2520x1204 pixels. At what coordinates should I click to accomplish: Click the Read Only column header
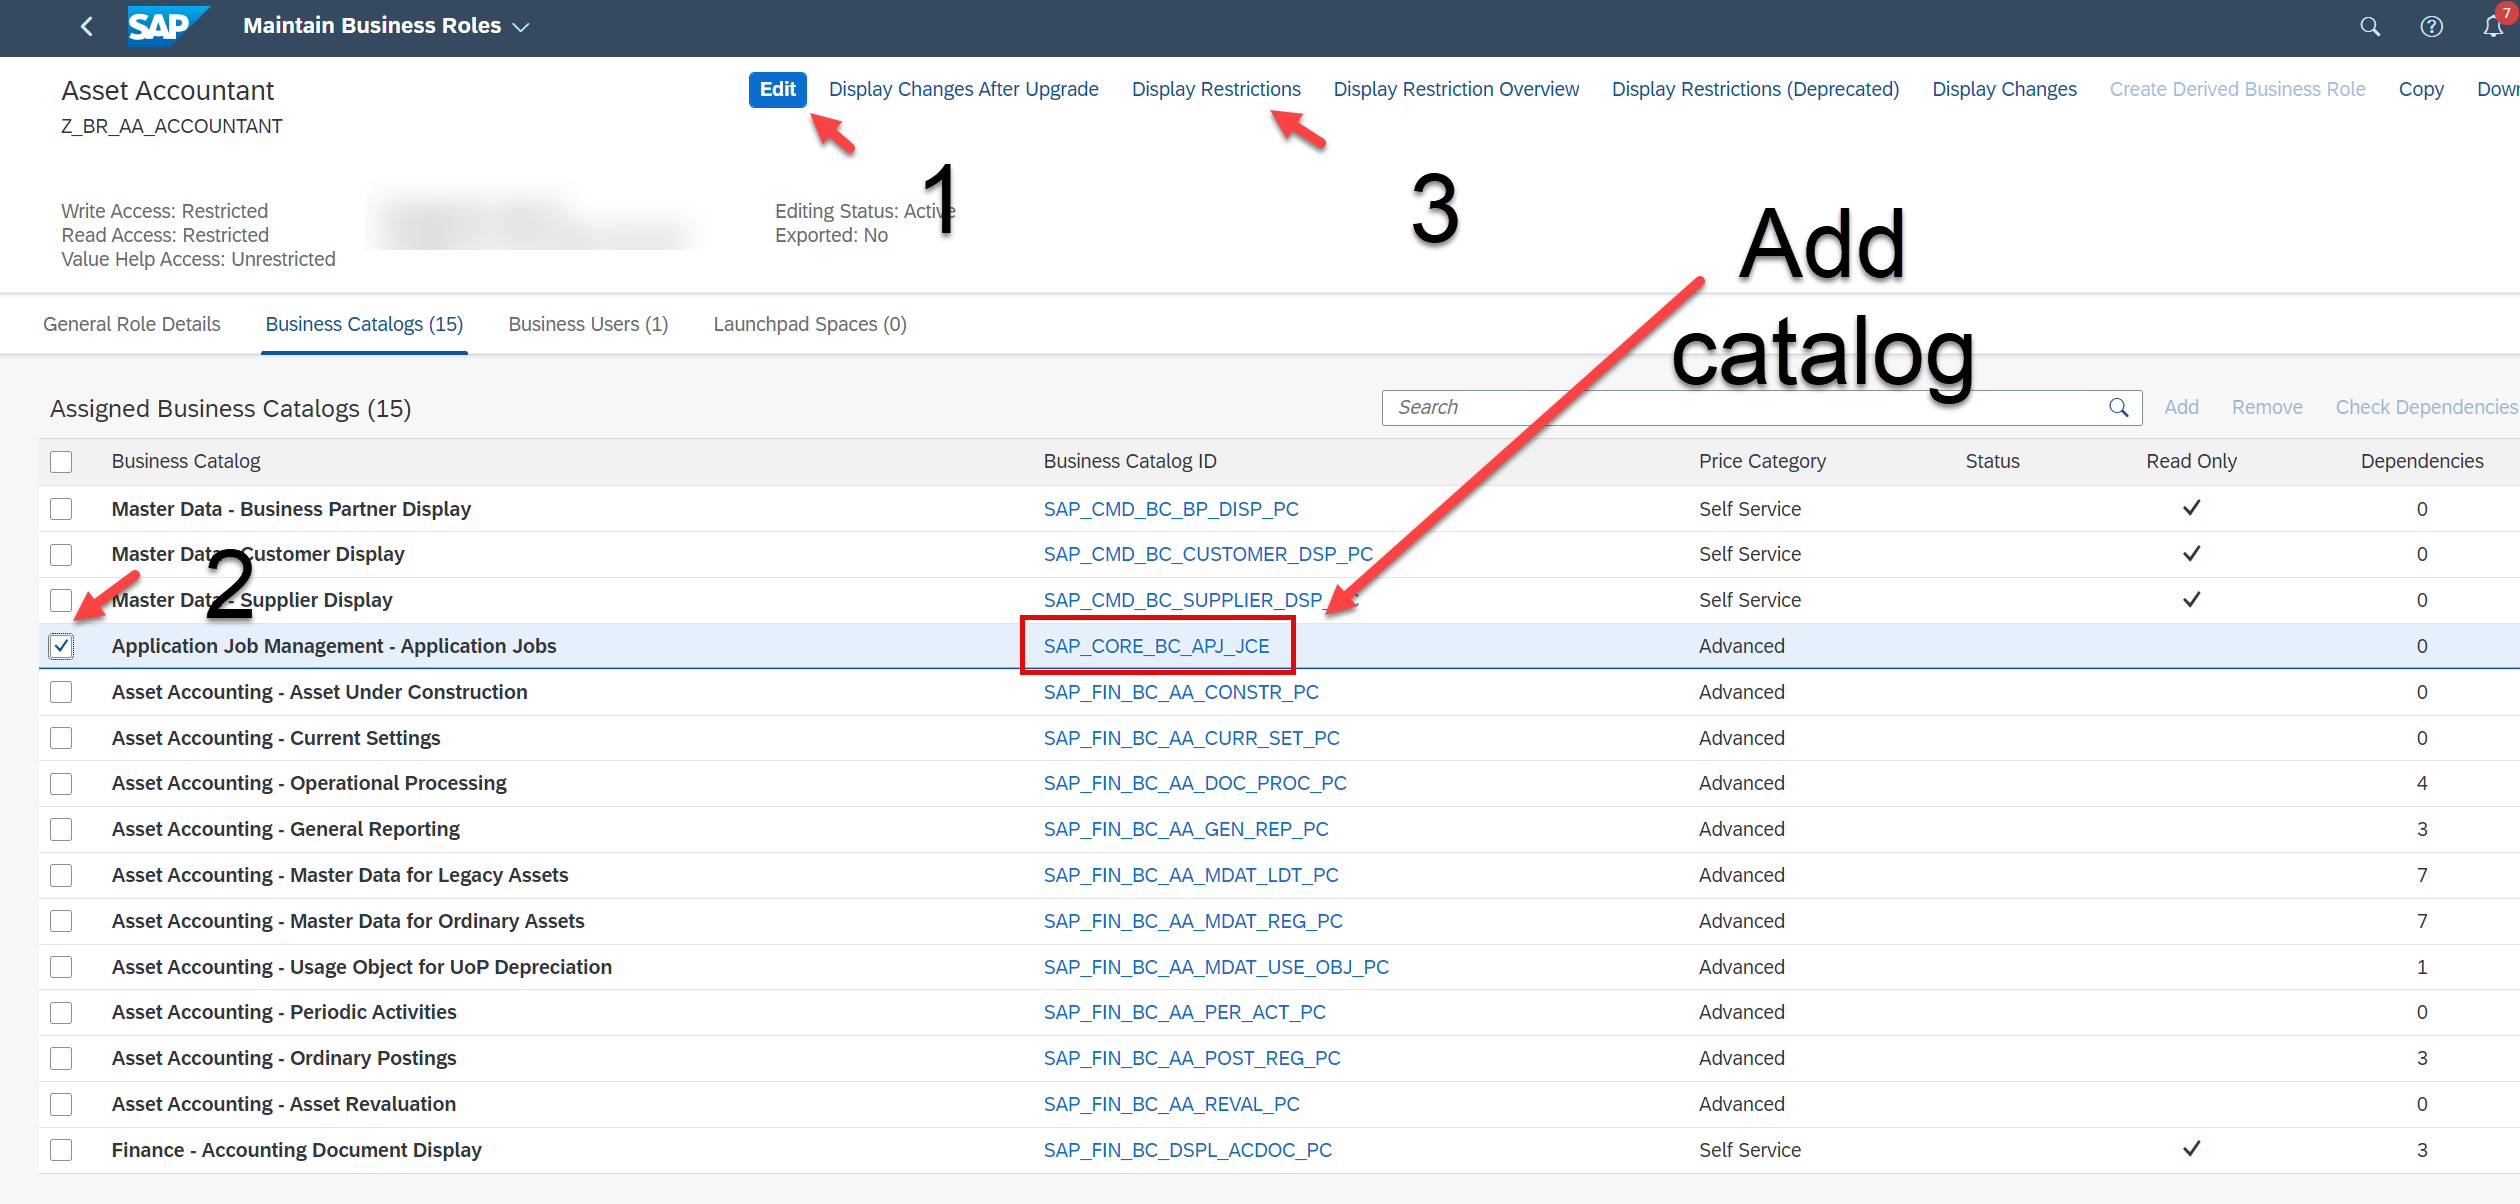pos(2191,461)
